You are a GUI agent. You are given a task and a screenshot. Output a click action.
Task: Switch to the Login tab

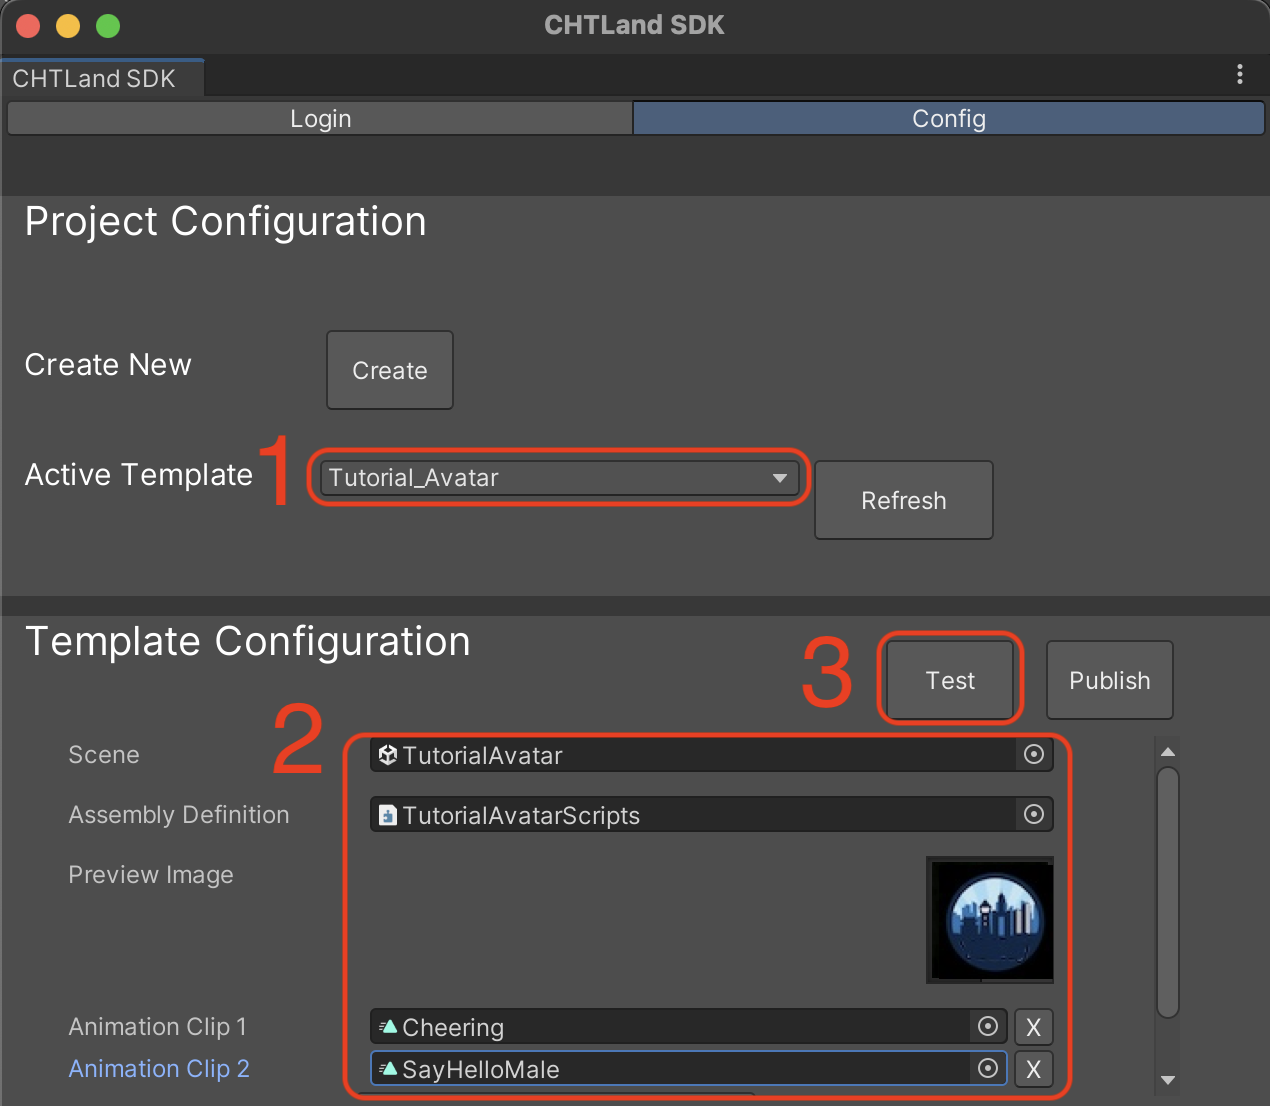click(x=320, y=119)
